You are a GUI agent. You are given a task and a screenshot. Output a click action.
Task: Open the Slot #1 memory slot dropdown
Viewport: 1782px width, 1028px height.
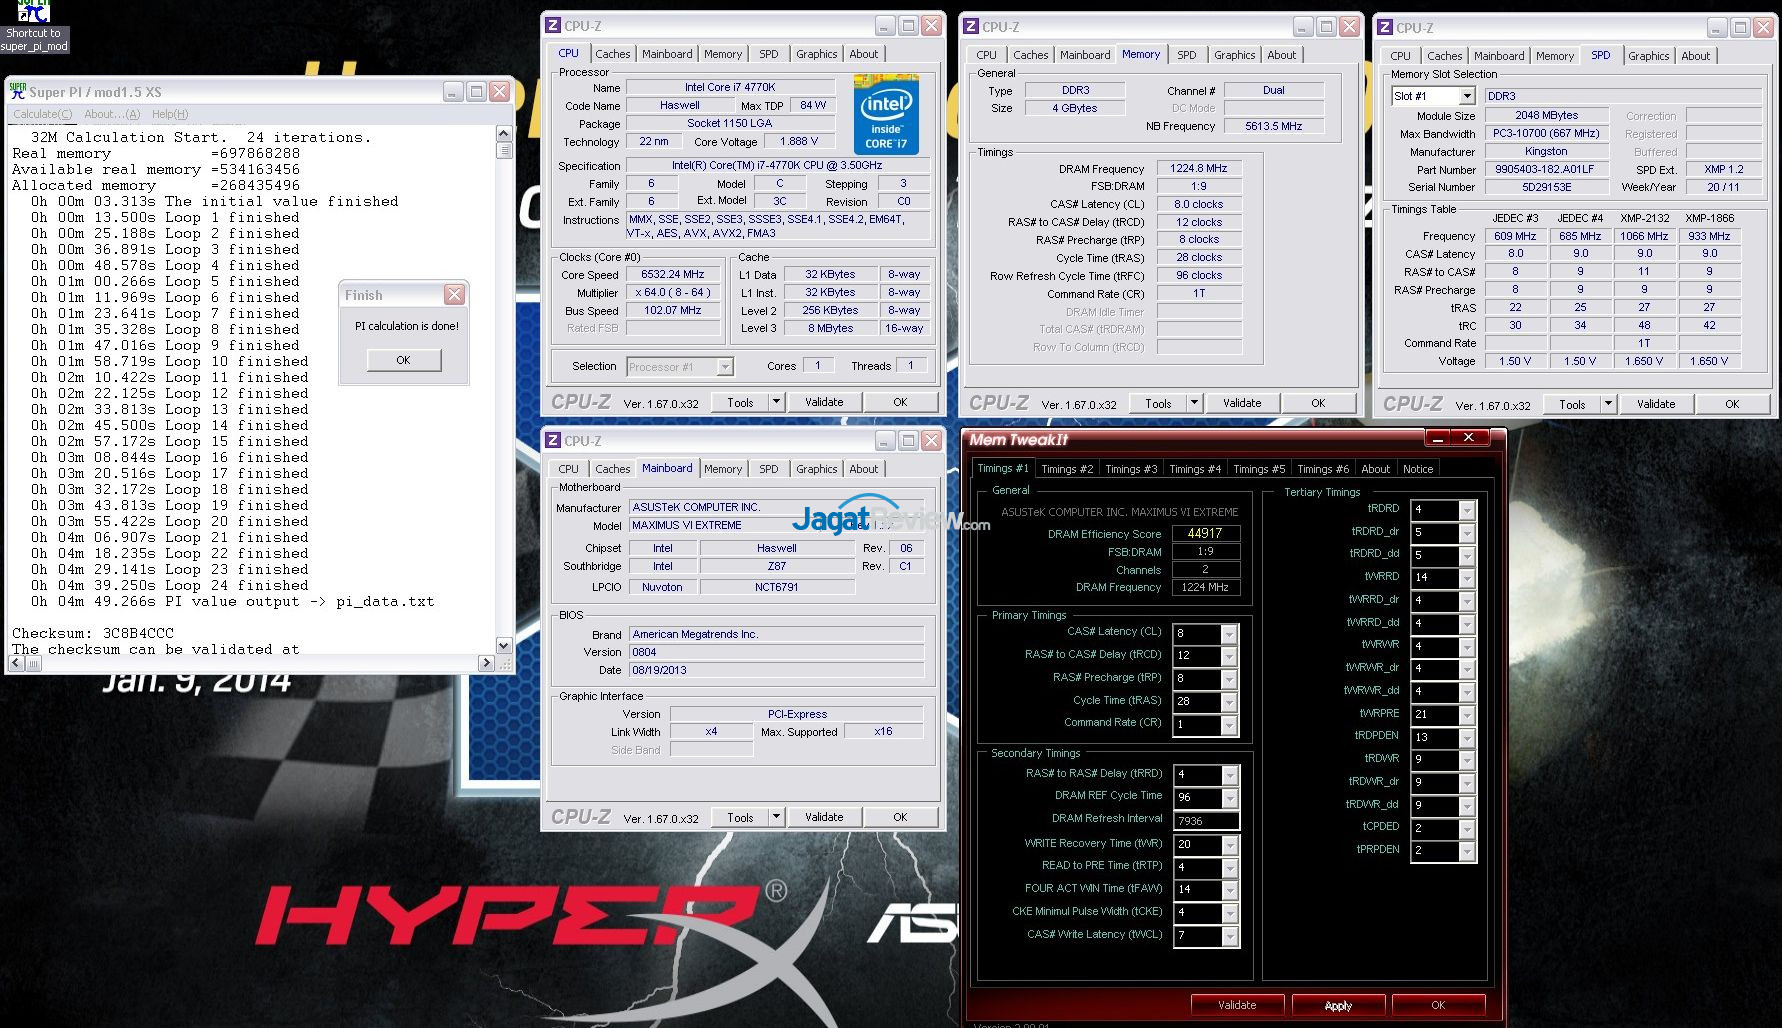pyautogui.click(x=1467, y=96)
